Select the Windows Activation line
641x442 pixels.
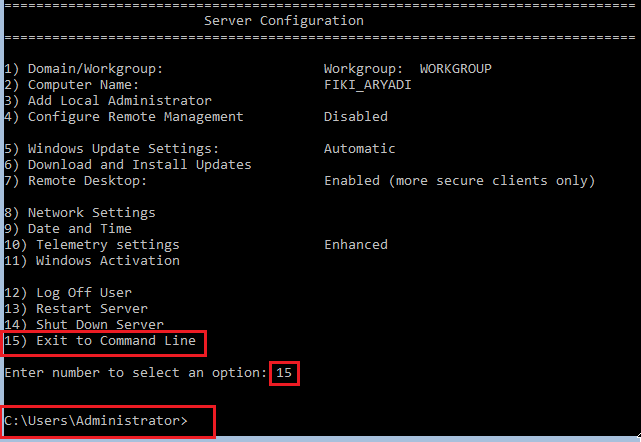[x=92, y=261]
